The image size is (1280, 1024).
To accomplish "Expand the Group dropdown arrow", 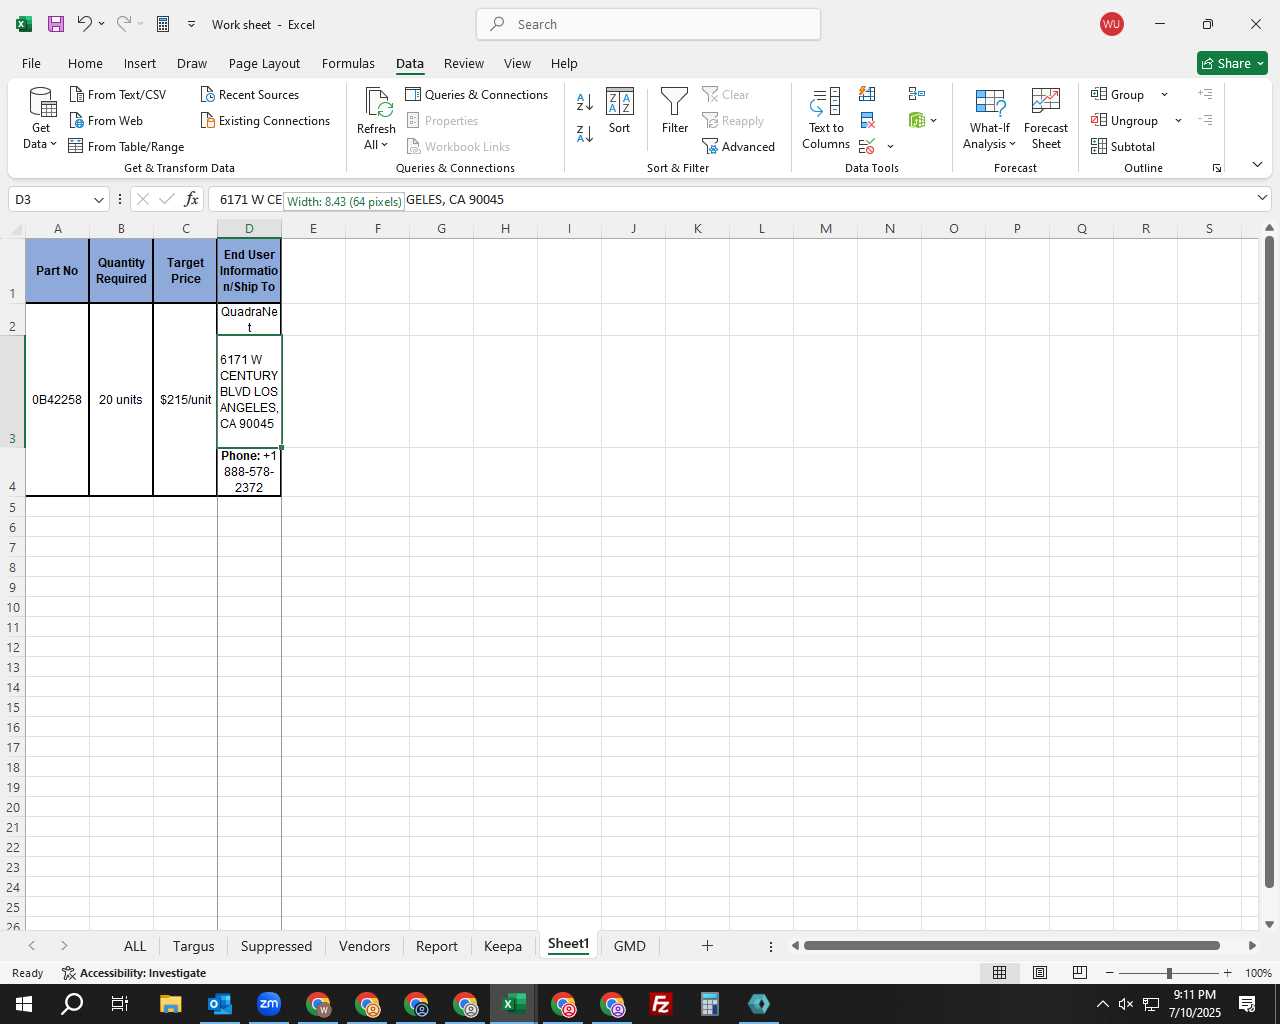I will 1164,95.
